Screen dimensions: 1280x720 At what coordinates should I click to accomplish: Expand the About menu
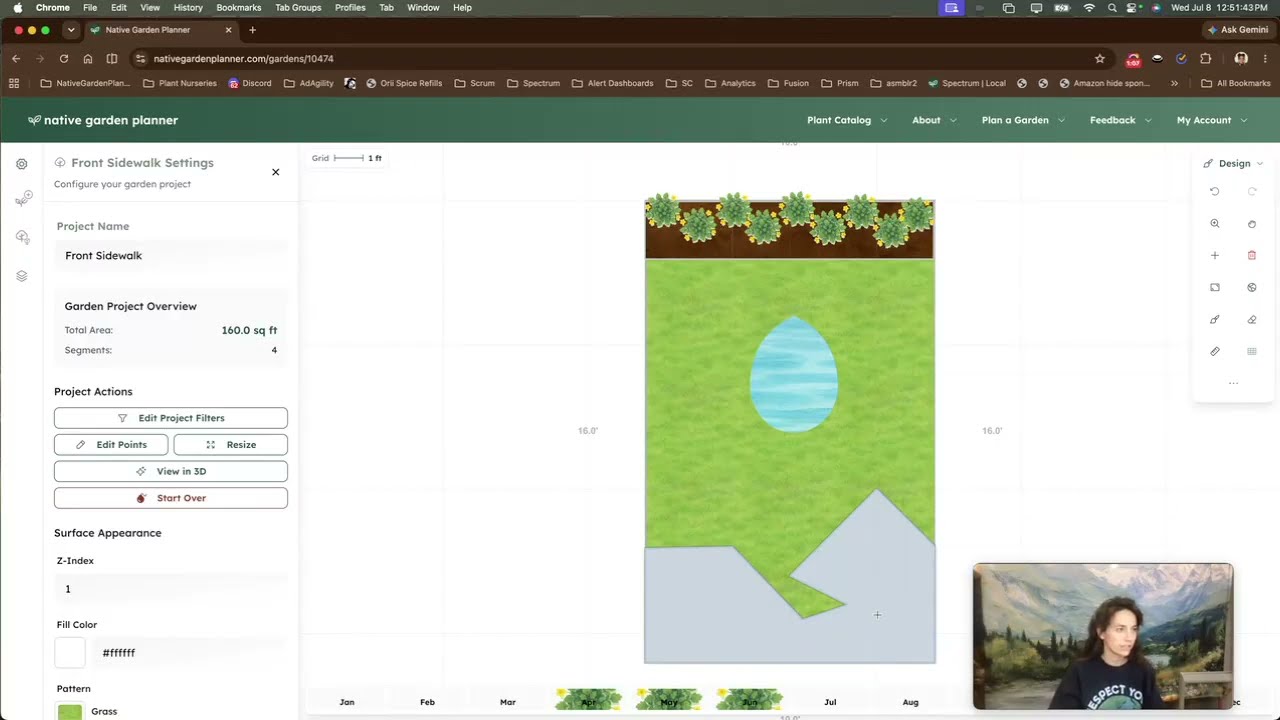tap(934, 120)
